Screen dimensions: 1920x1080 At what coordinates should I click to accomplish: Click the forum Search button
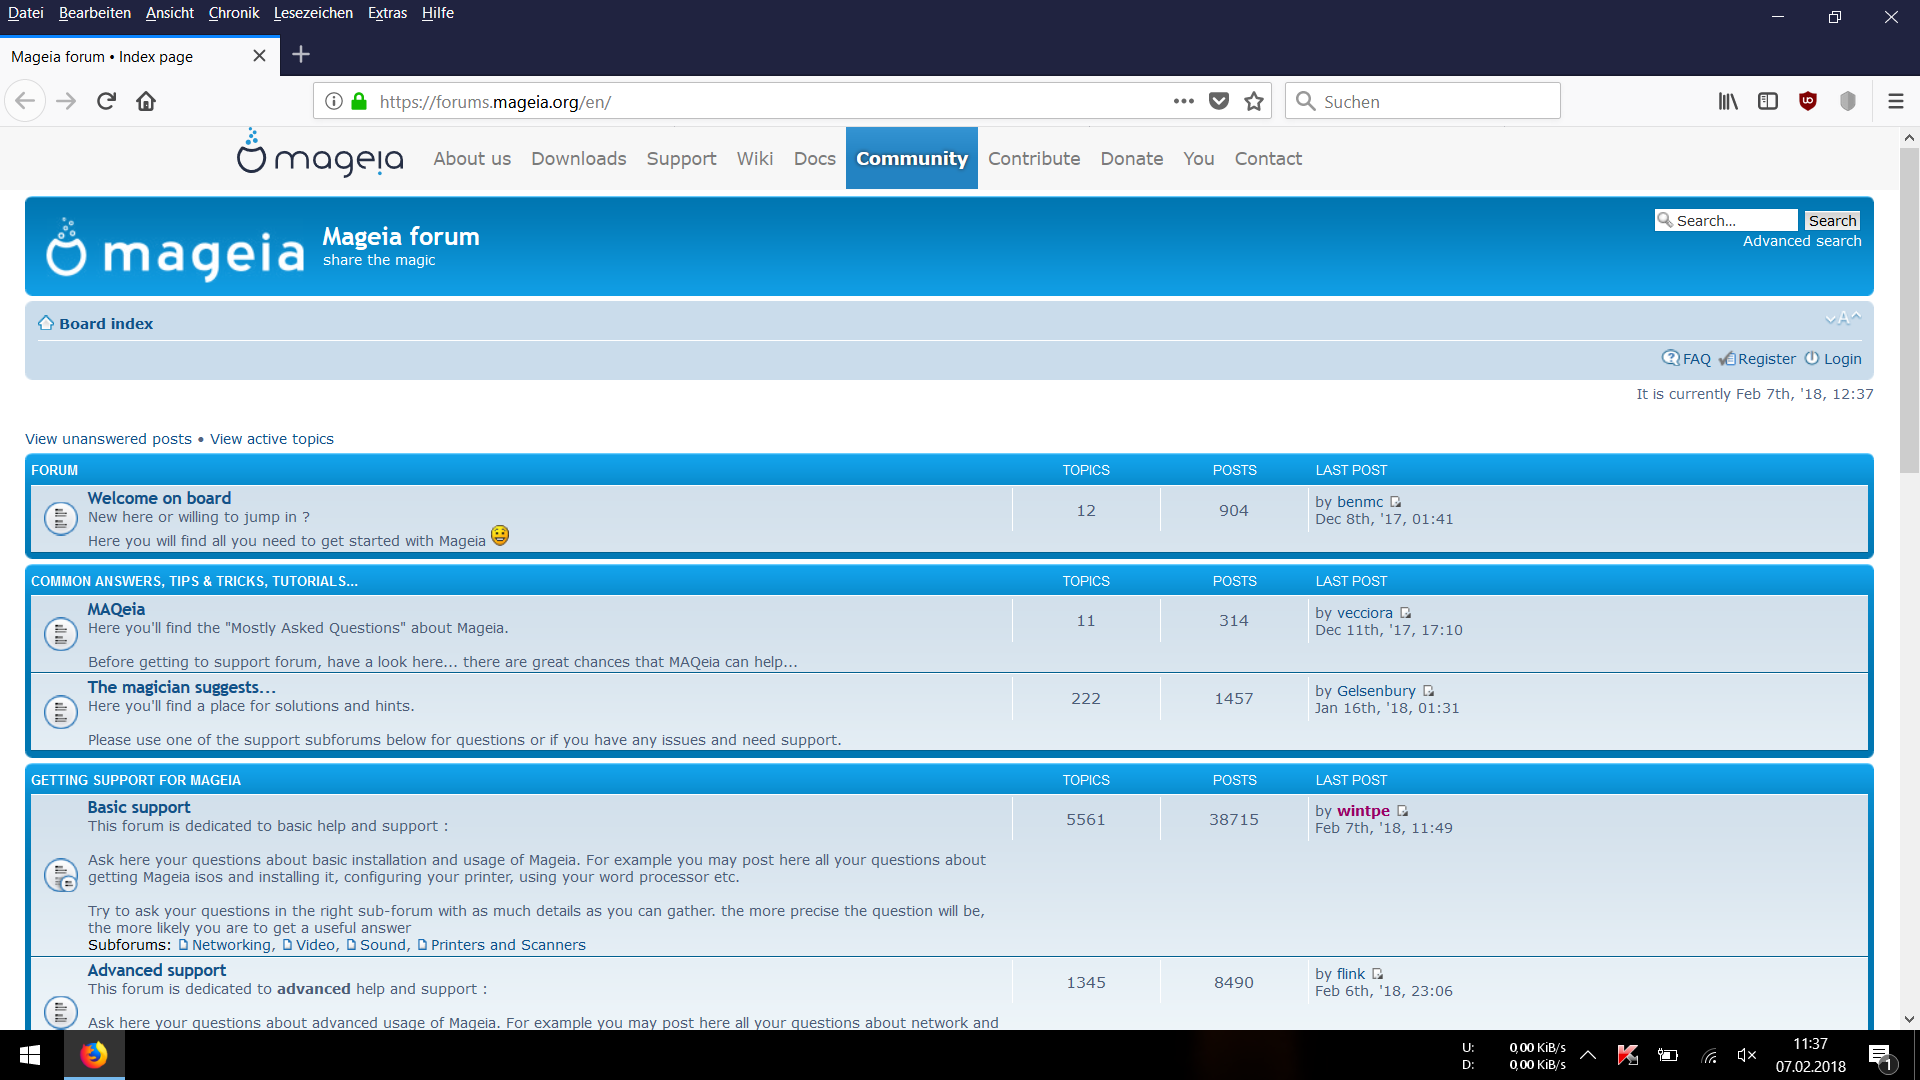1832,220
